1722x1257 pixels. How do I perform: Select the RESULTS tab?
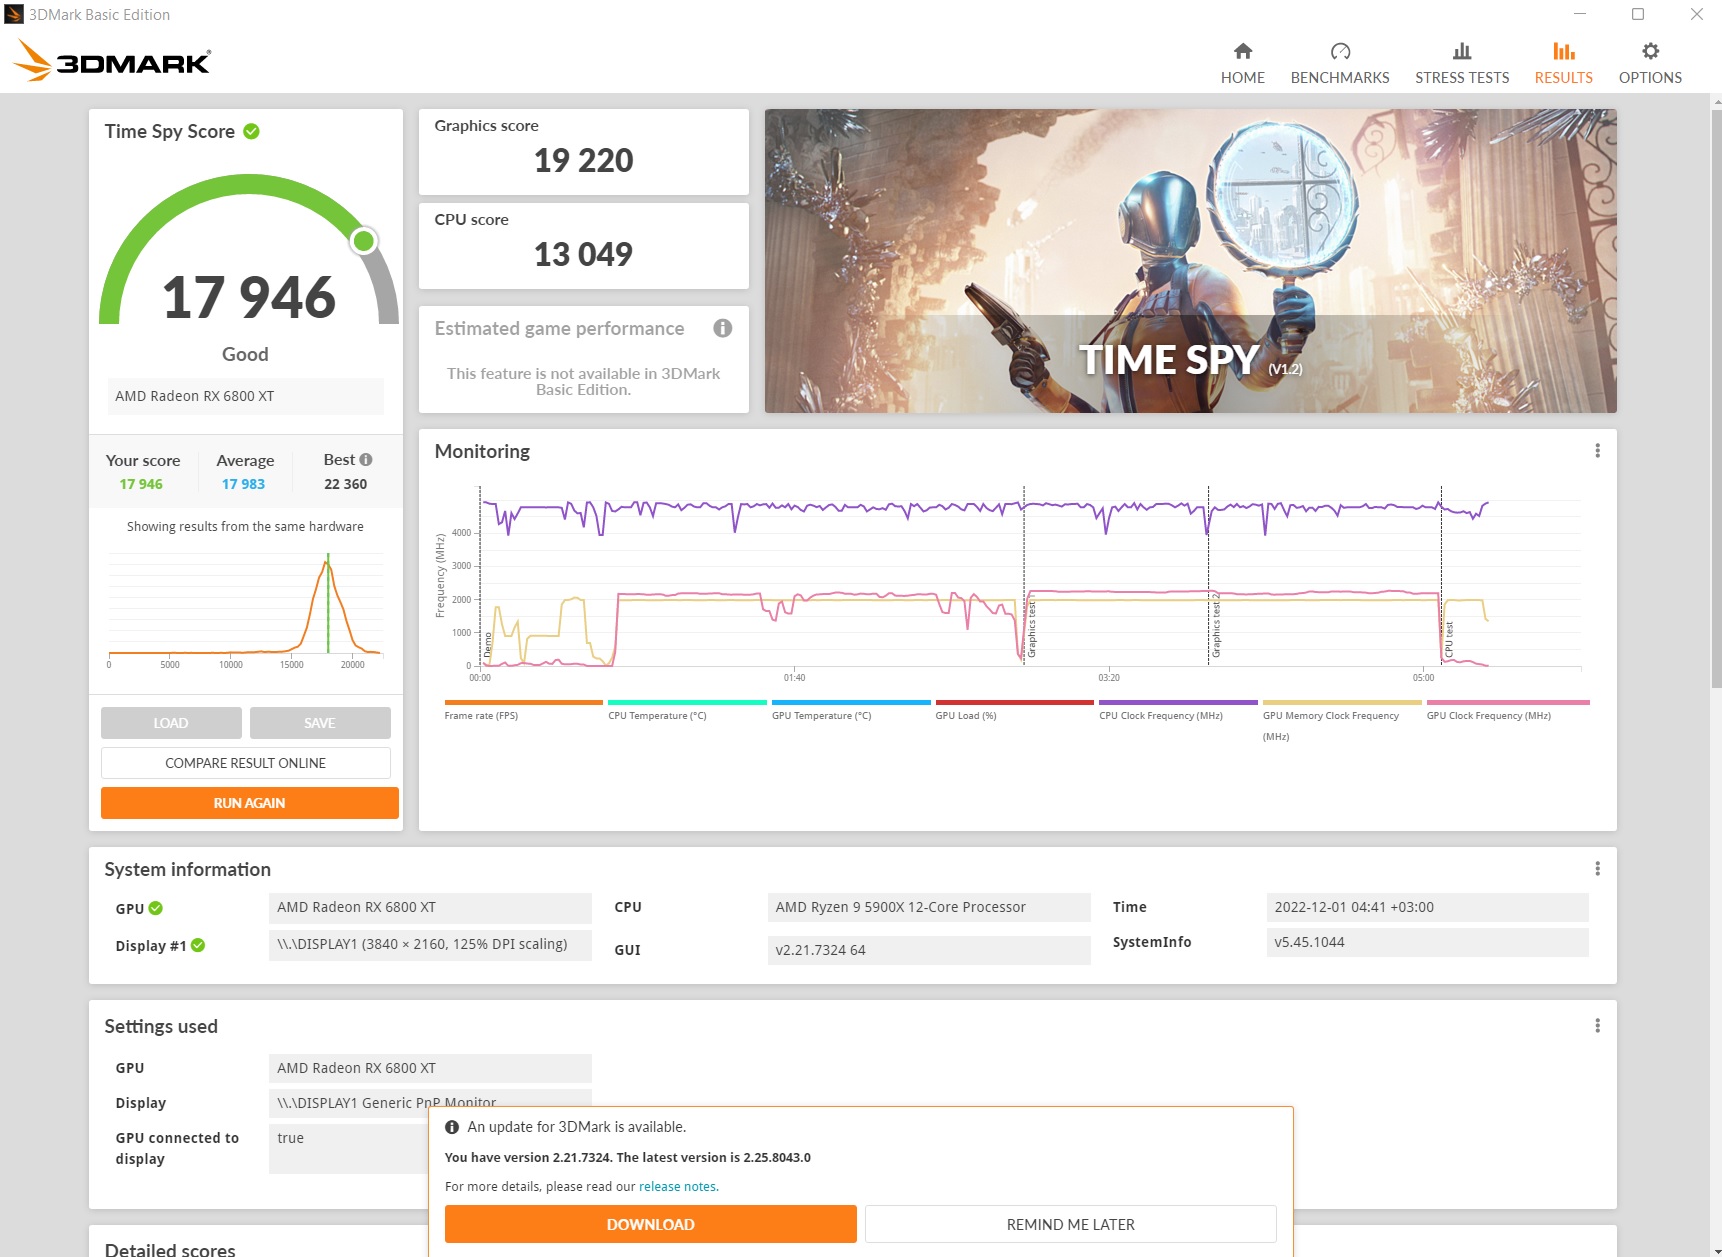1564,64
